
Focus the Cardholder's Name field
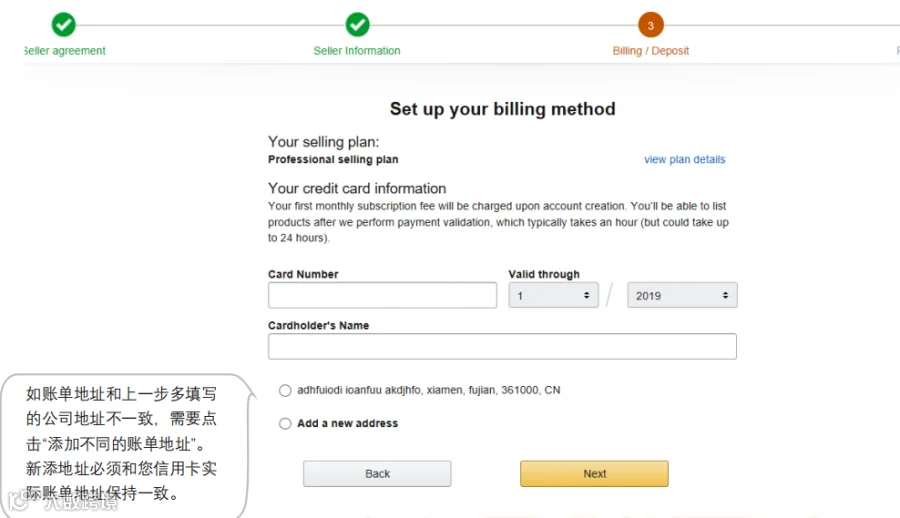coord(502,346)
